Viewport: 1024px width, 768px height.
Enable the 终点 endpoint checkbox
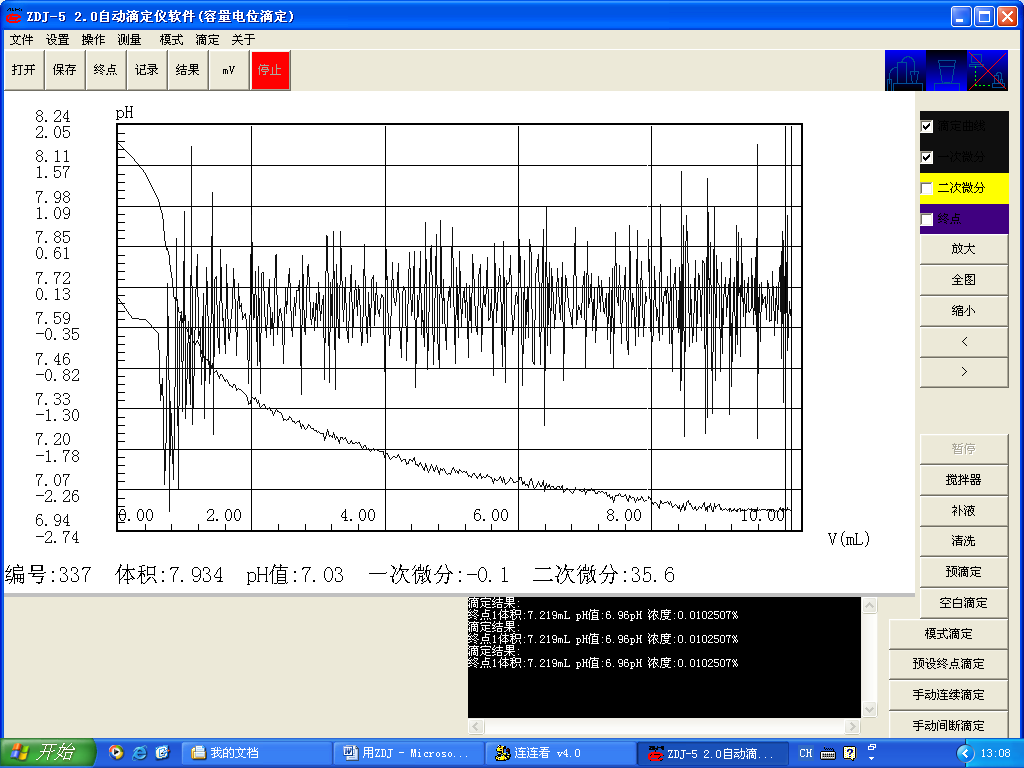pyautogui.click(x=927, y=219)
